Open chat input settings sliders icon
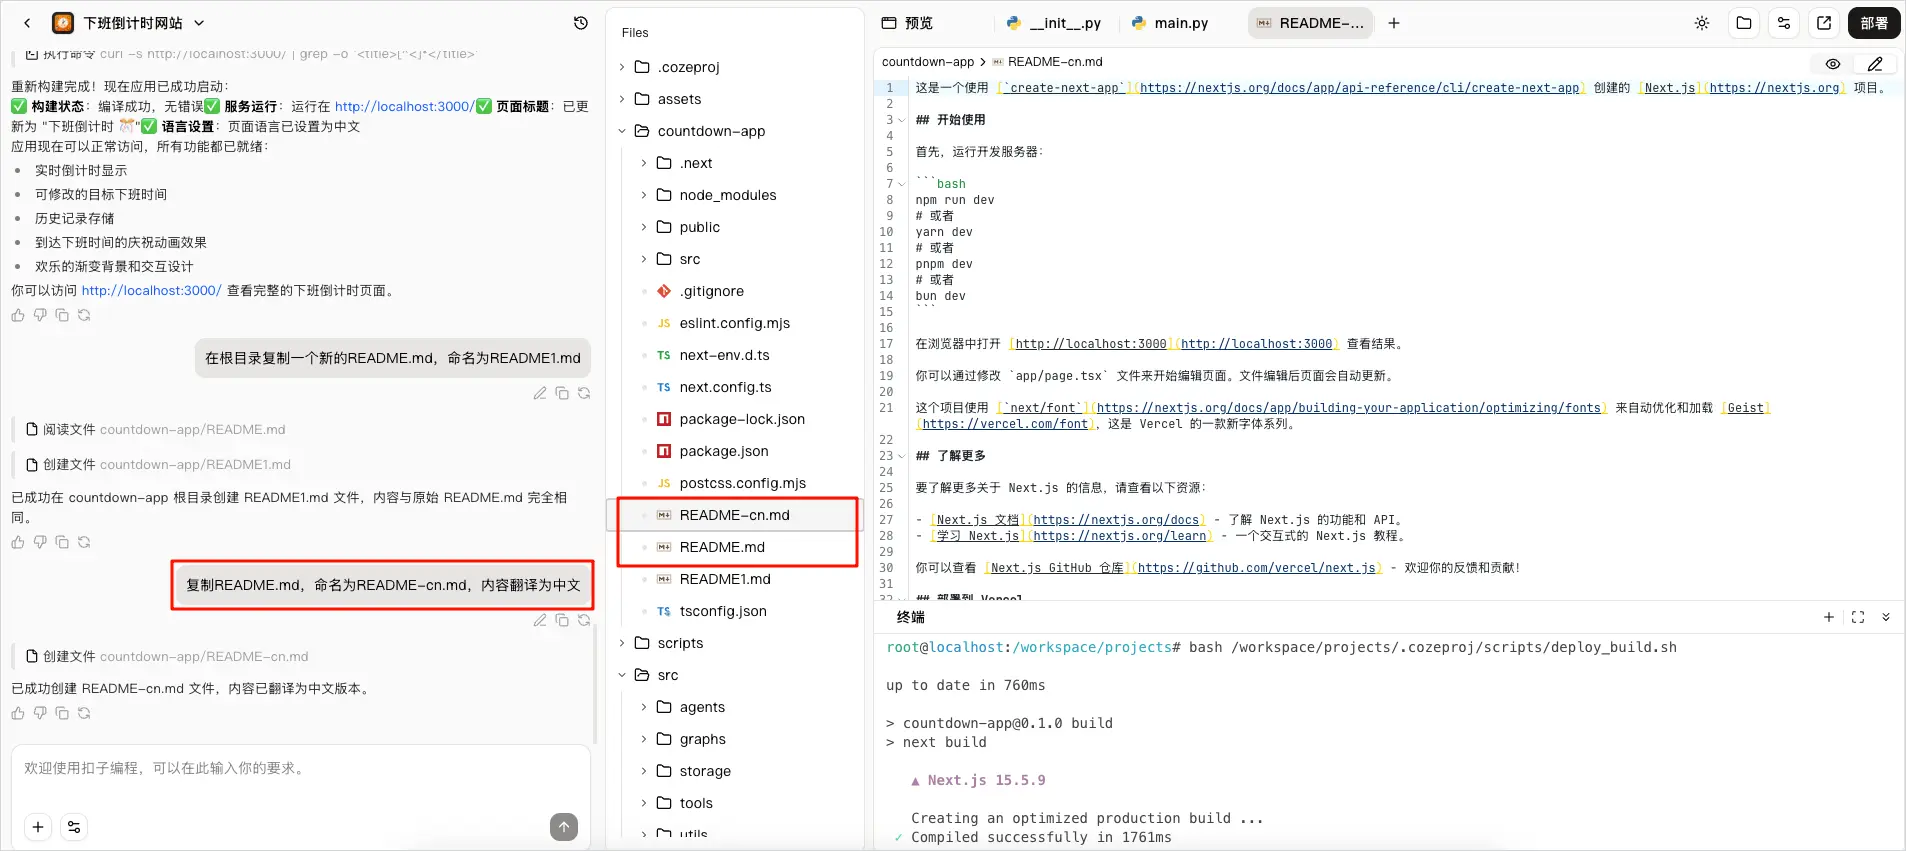The height and width of the screenshot is (851, 1906). pos(74,827)
